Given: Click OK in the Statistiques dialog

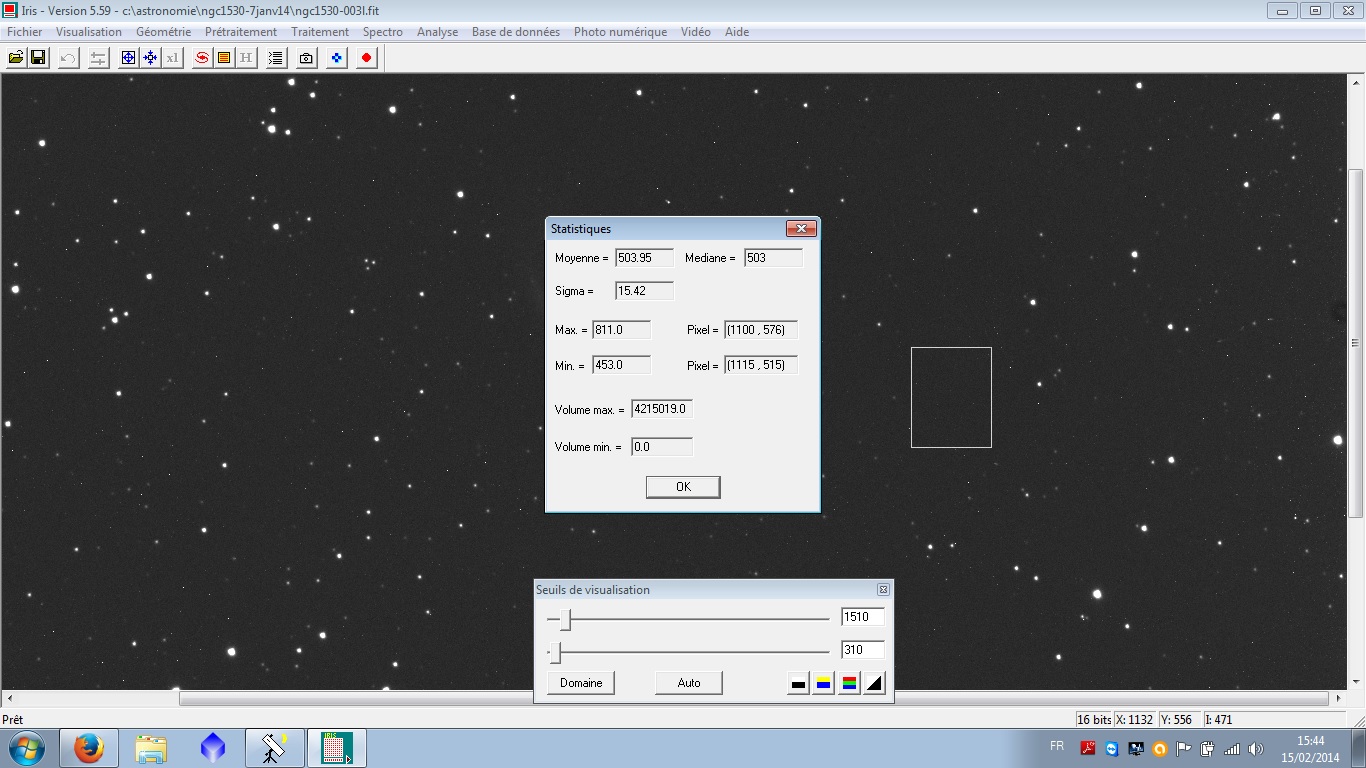Looking at the screenshot, I should 683,487.
